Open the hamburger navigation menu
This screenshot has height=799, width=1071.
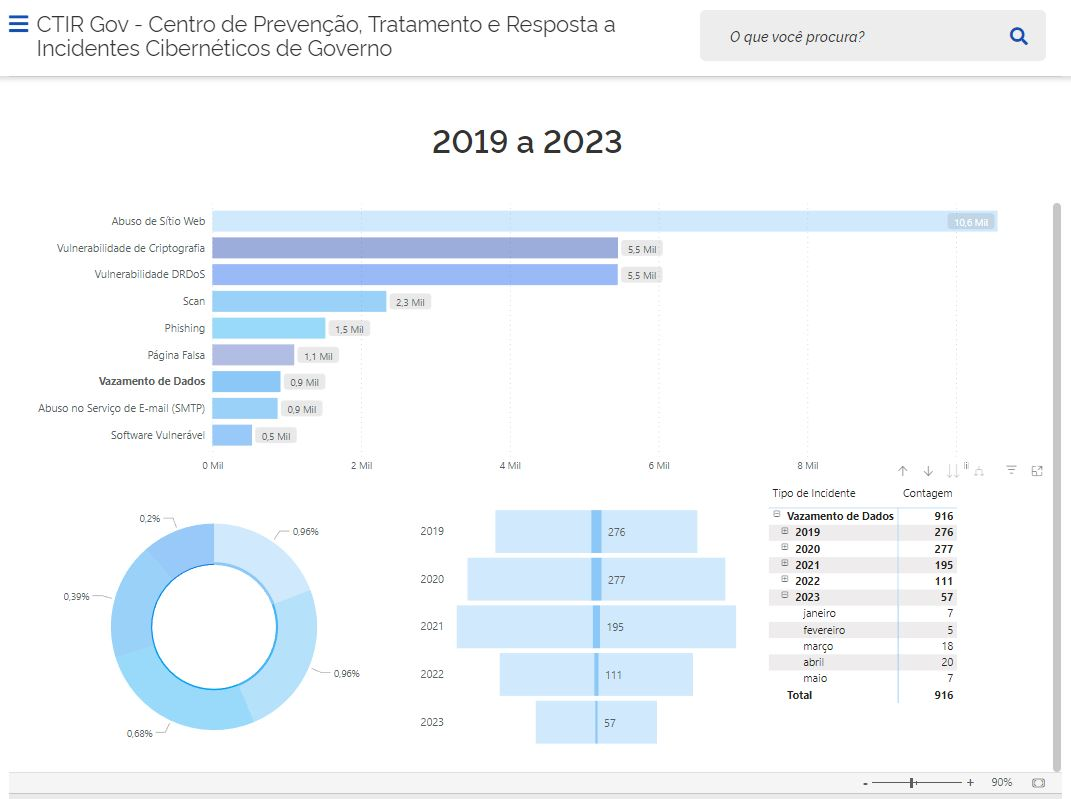(18, 25)
